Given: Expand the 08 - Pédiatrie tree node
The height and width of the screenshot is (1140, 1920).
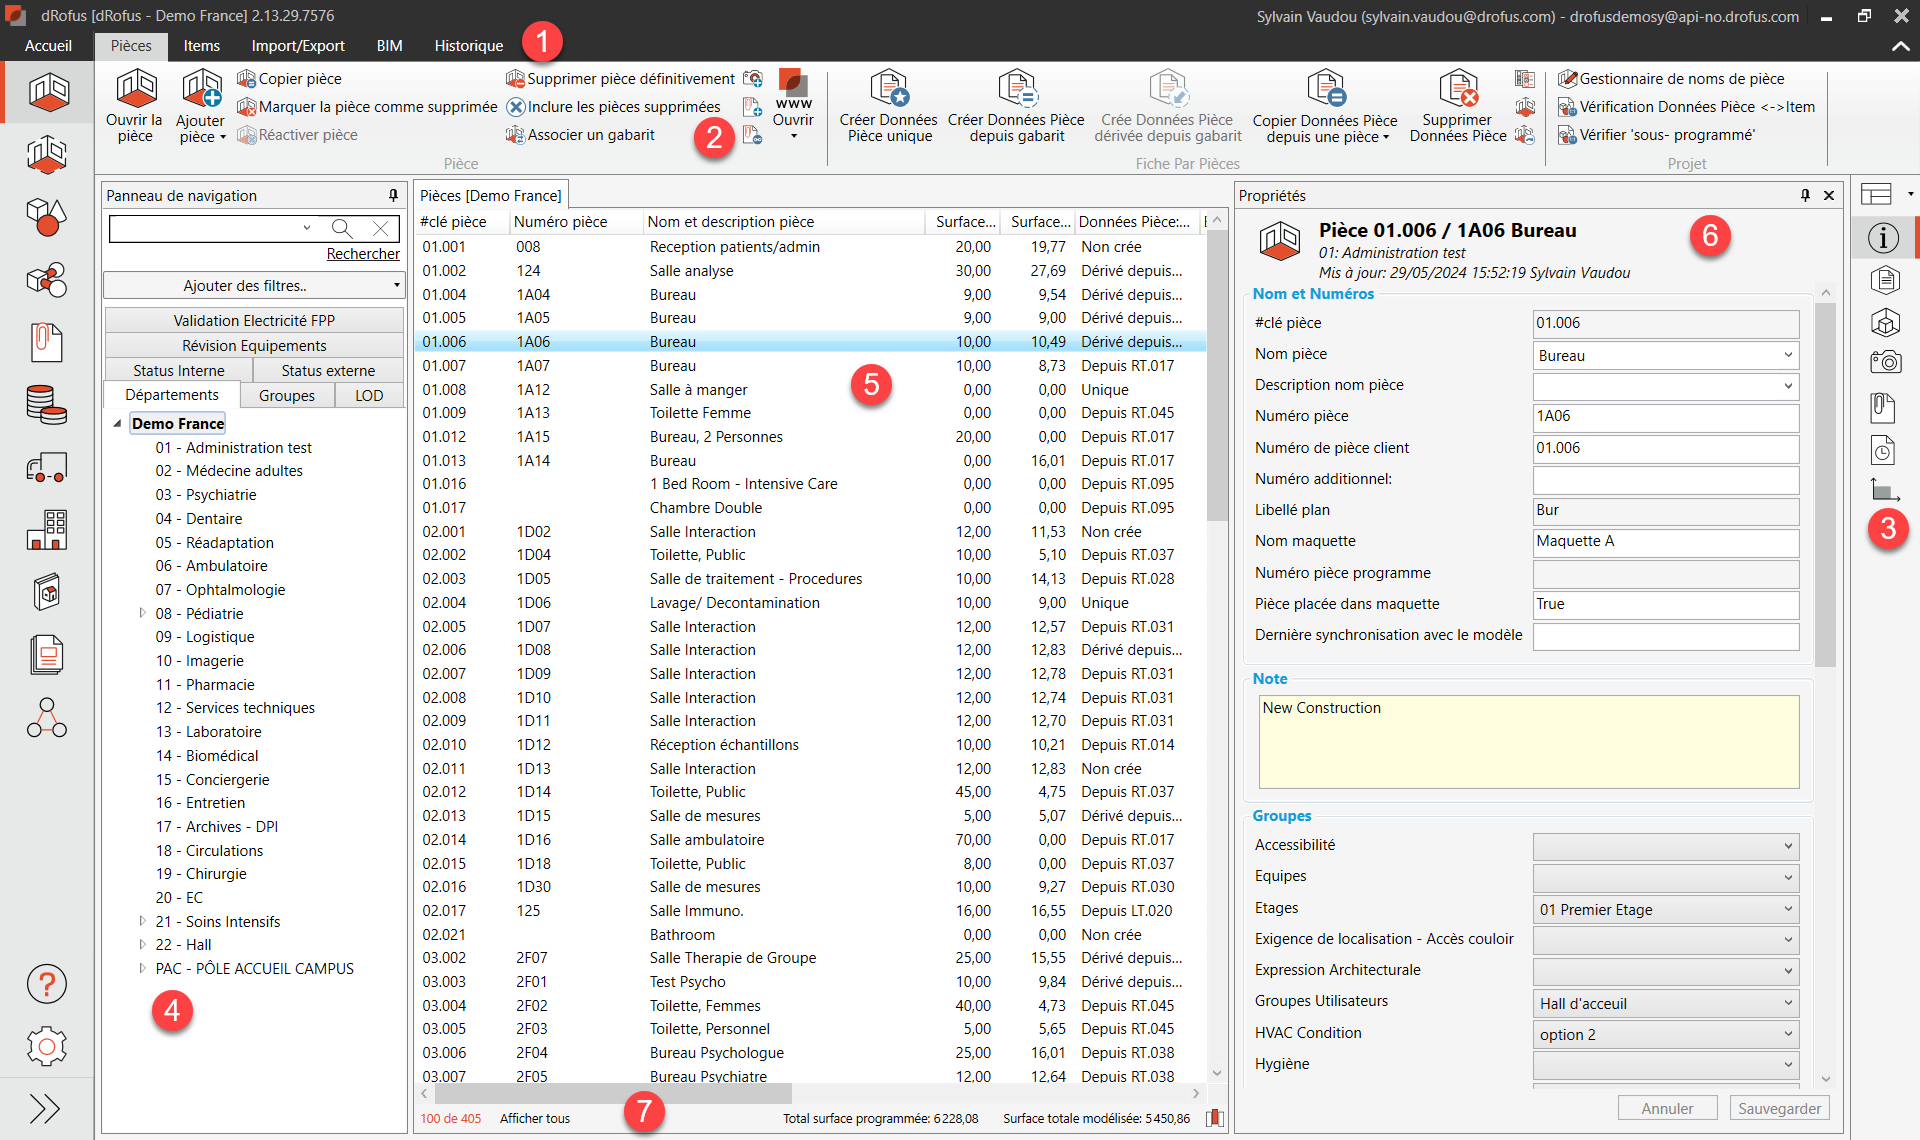Looking at the screenshot, I should pos(142,613).
